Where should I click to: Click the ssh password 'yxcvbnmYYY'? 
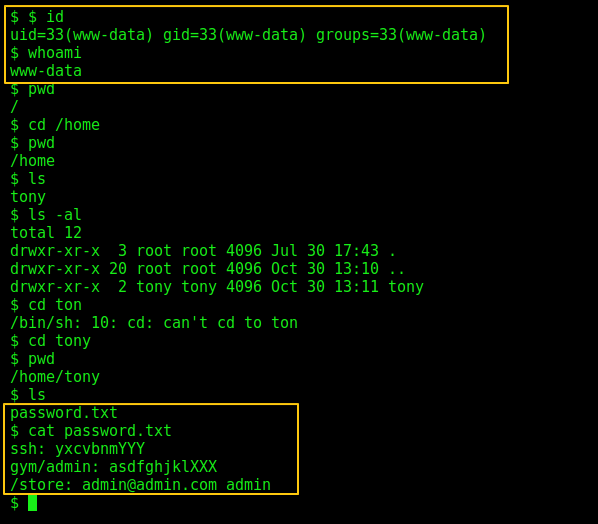100,449
